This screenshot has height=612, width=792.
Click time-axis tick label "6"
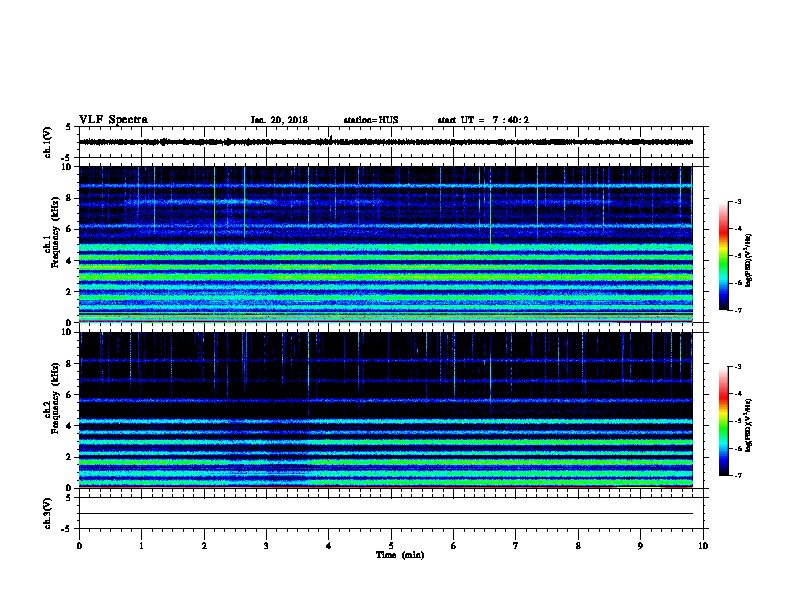pos(454,546)
